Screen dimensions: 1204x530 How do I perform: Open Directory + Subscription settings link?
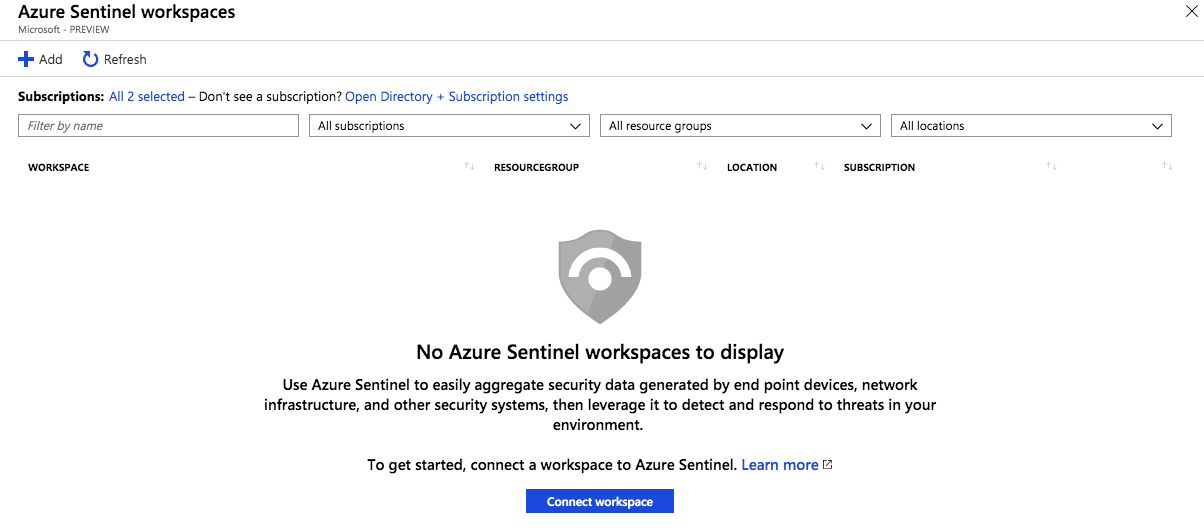pyautogui.click(x=456, y=97)
